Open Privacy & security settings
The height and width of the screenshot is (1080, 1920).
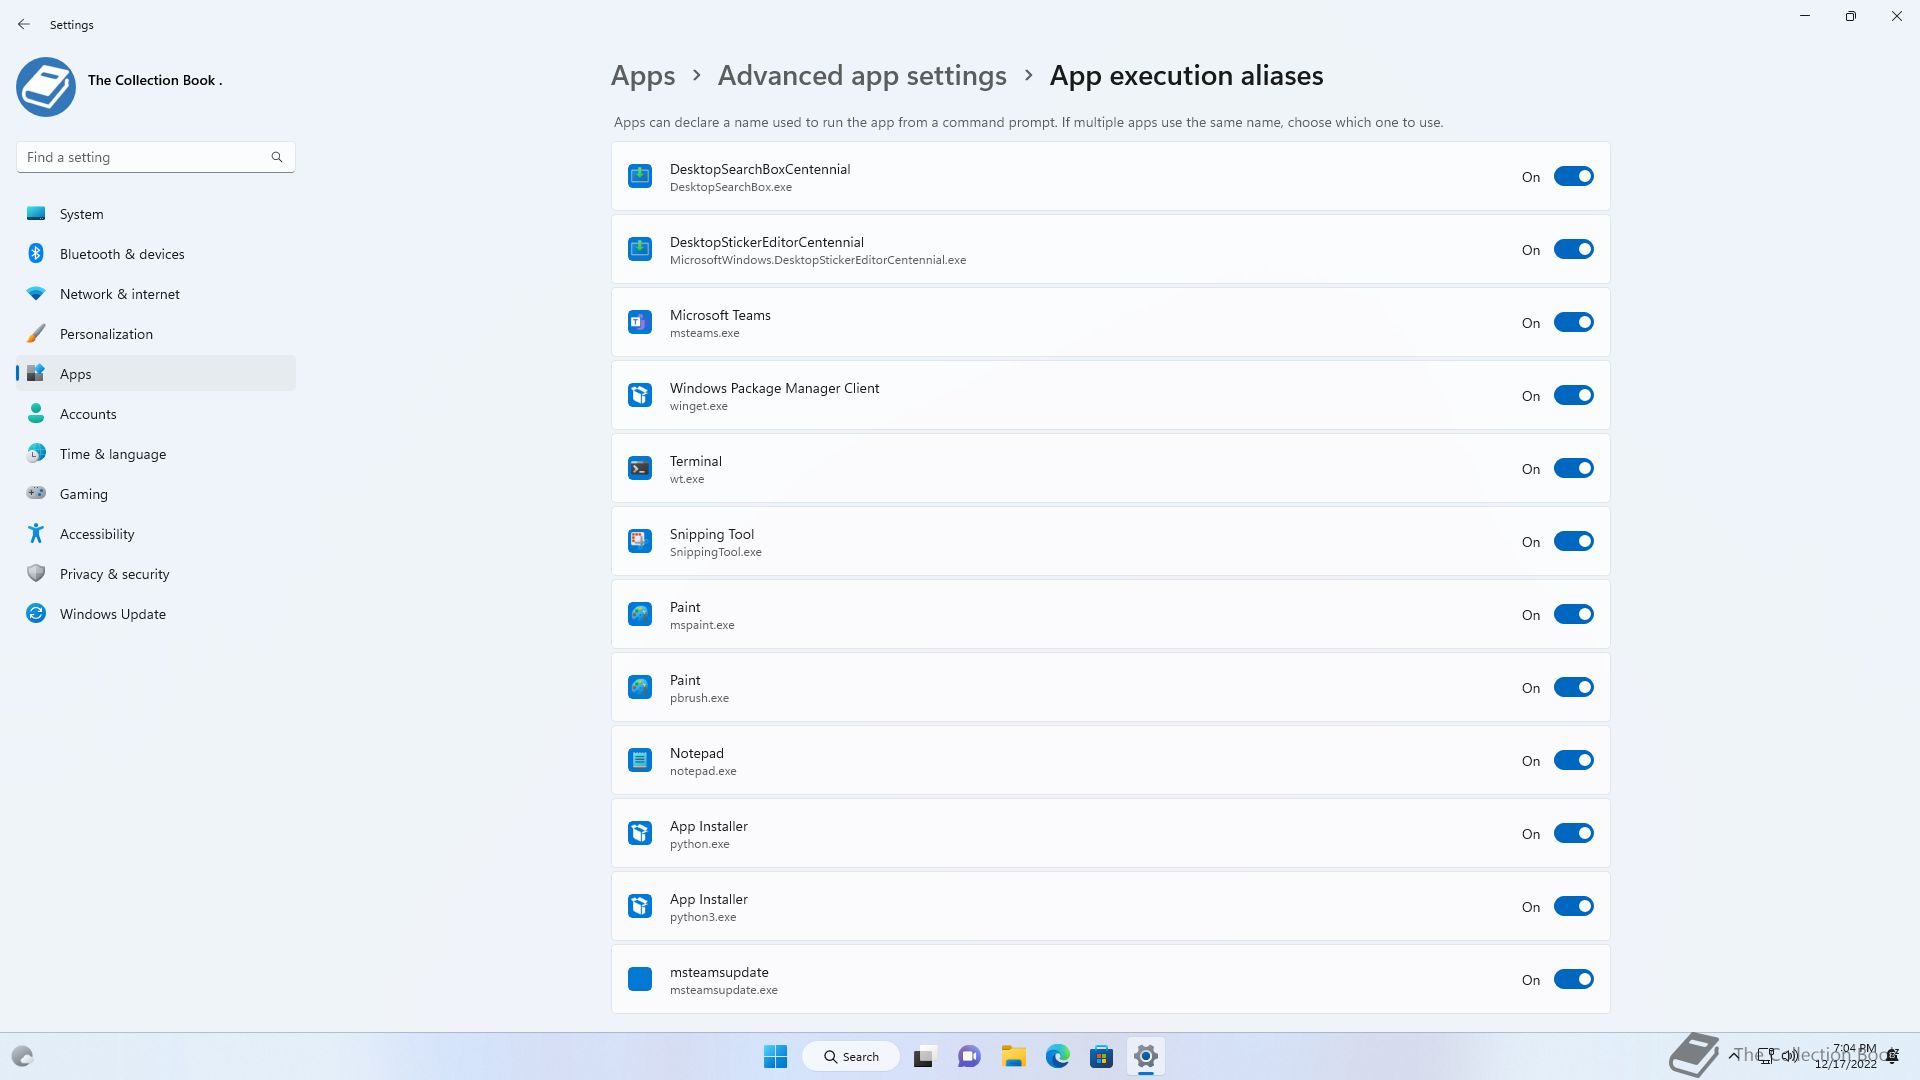[156, 574]
